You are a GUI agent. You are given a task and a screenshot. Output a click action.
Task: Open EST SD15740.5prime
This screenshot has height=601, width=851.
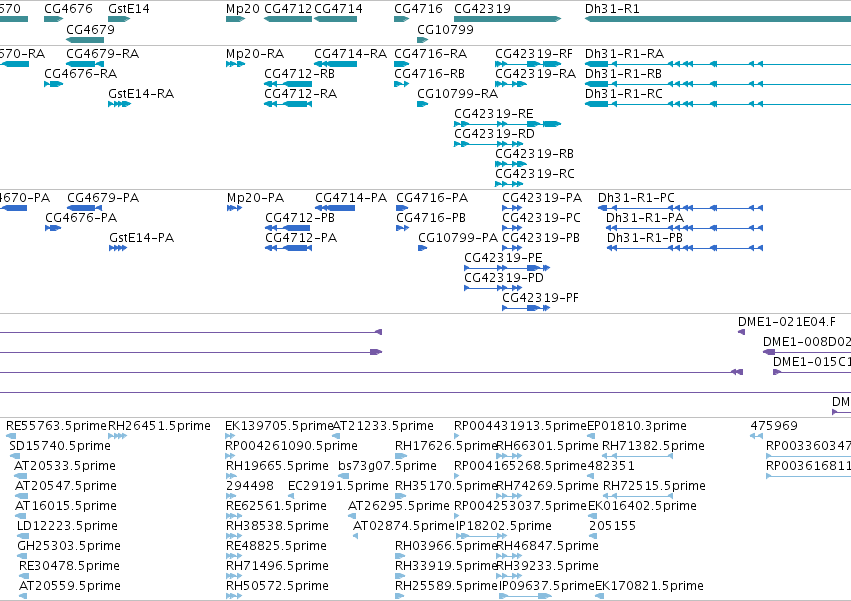(60, 446)
